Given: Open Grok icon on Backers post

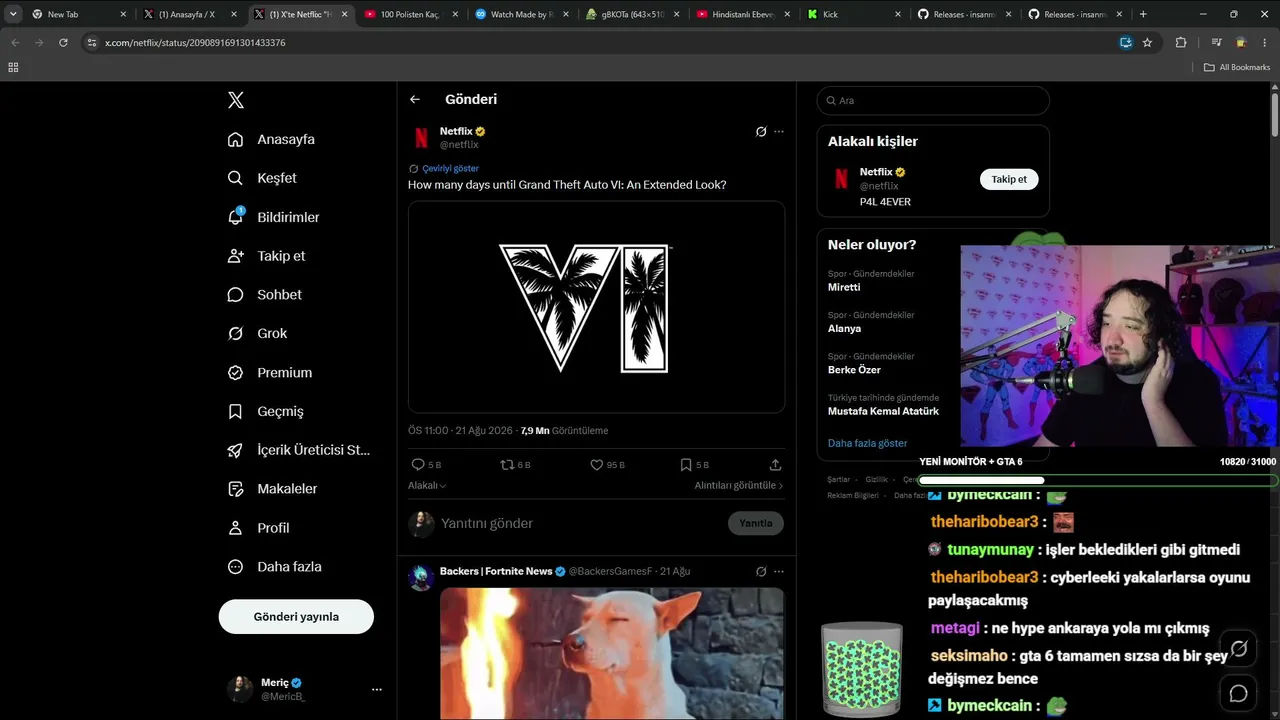Looking at the screenshot, I should 761,571.
